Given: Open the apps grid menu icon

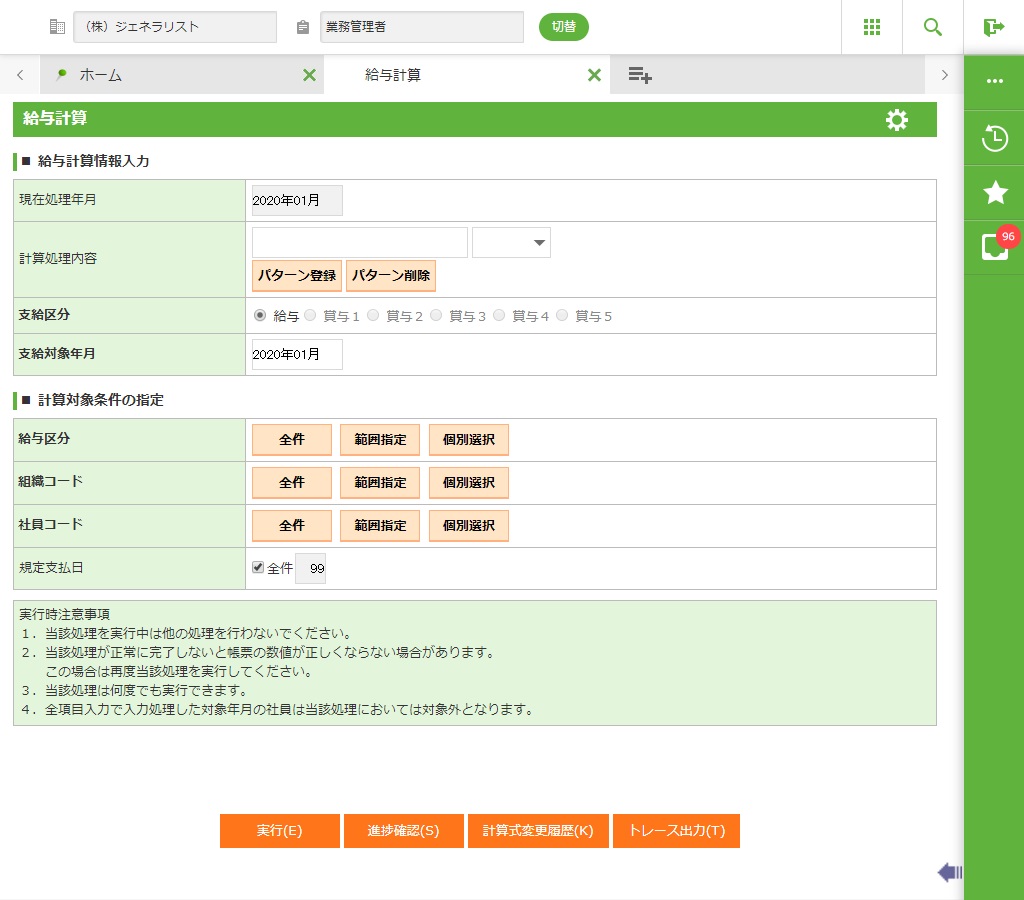Looking at the screenshot, I should [x=871, y=27].
